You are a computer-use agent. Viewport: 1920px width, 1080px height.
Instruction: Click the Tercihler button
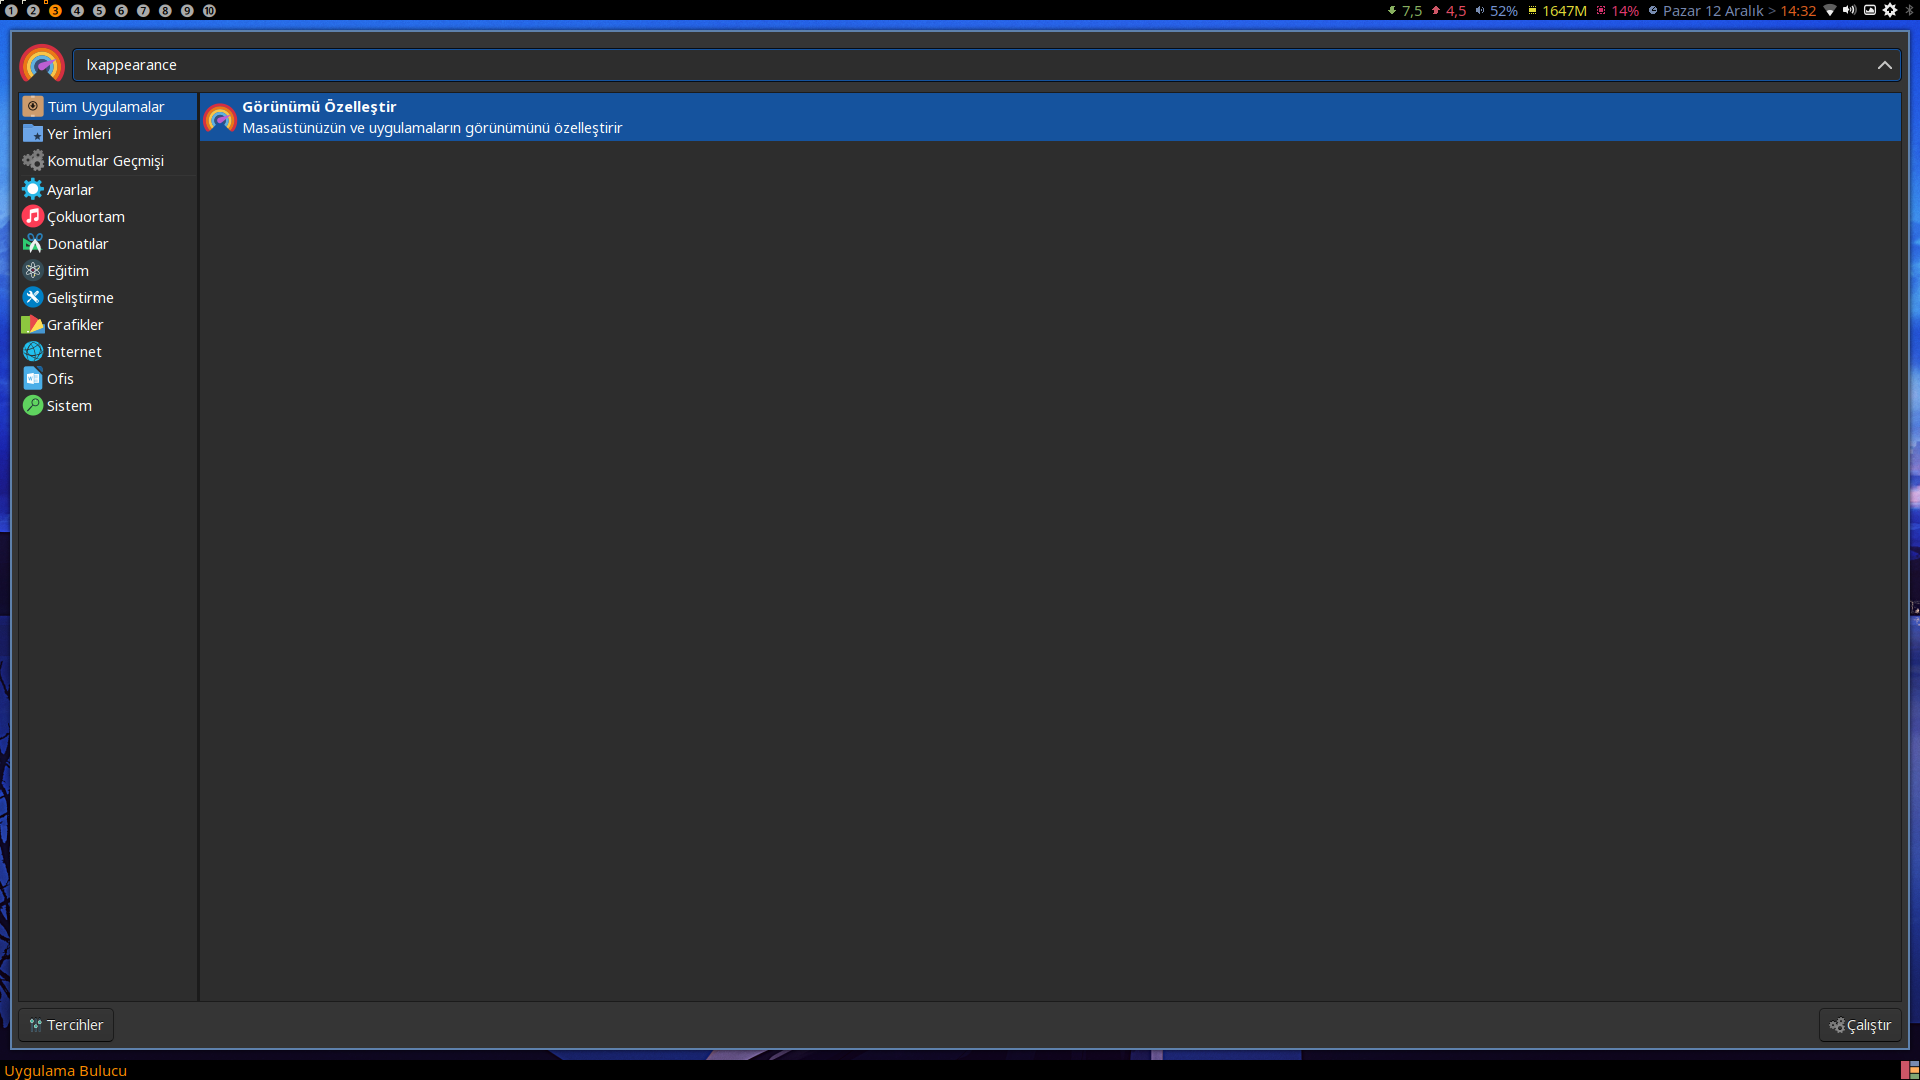tap(66, 1025)
